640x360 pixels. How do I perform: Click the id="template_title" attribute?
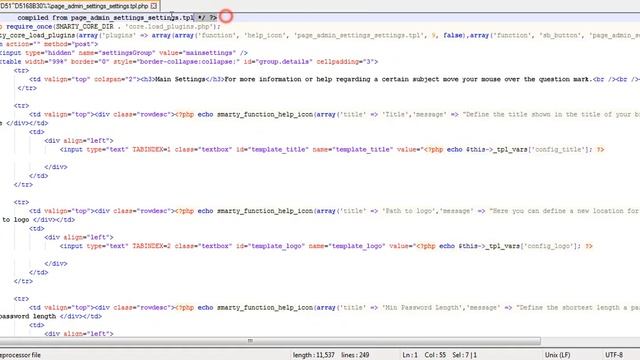click(x=273, y=150)
